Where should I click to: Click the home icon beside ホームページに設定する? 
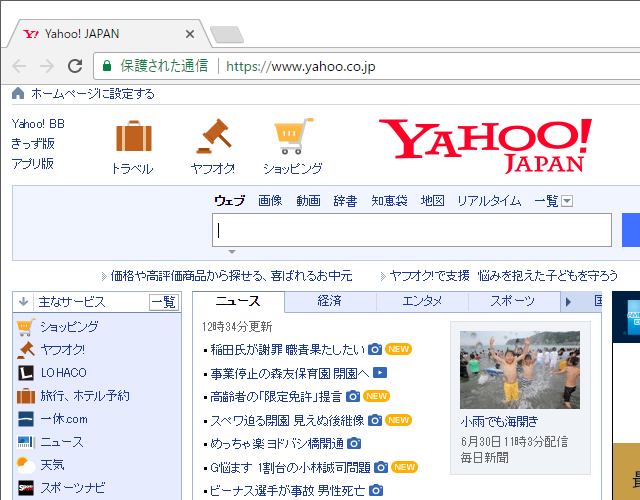tap(18, 93)
